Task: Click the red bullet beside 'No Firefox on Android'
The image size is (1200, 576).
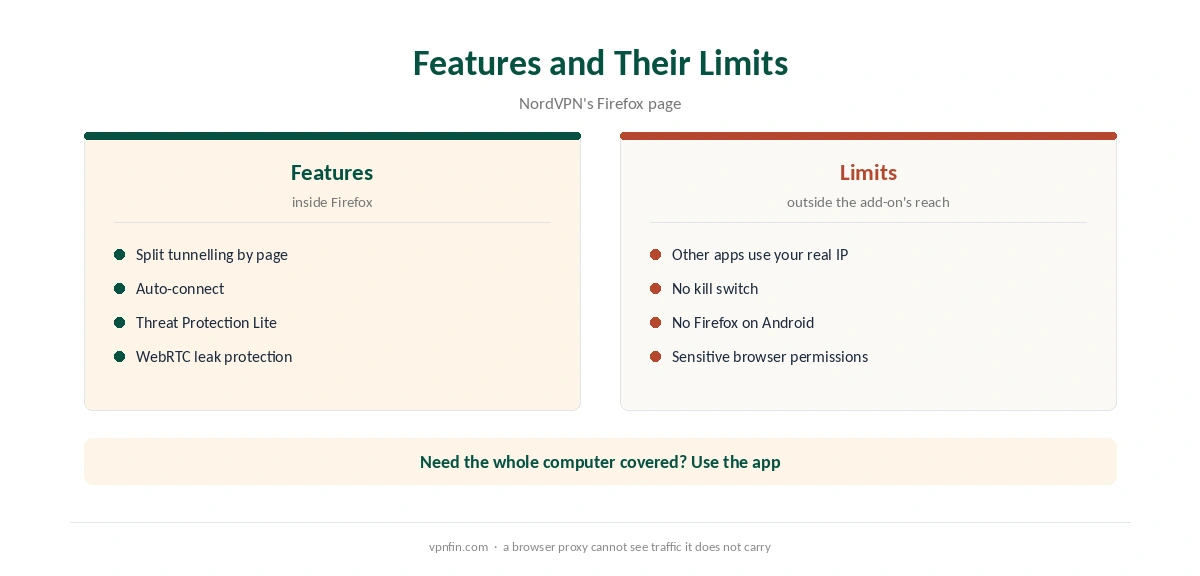Action: [656, 322]
